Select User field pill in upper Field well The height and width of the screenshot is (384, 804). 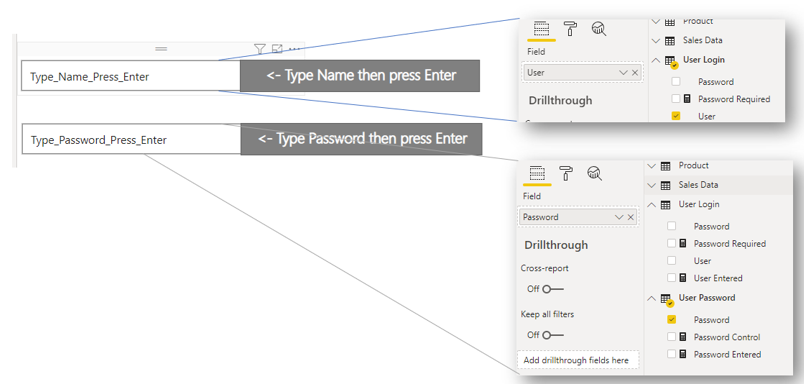click(583, 73)
